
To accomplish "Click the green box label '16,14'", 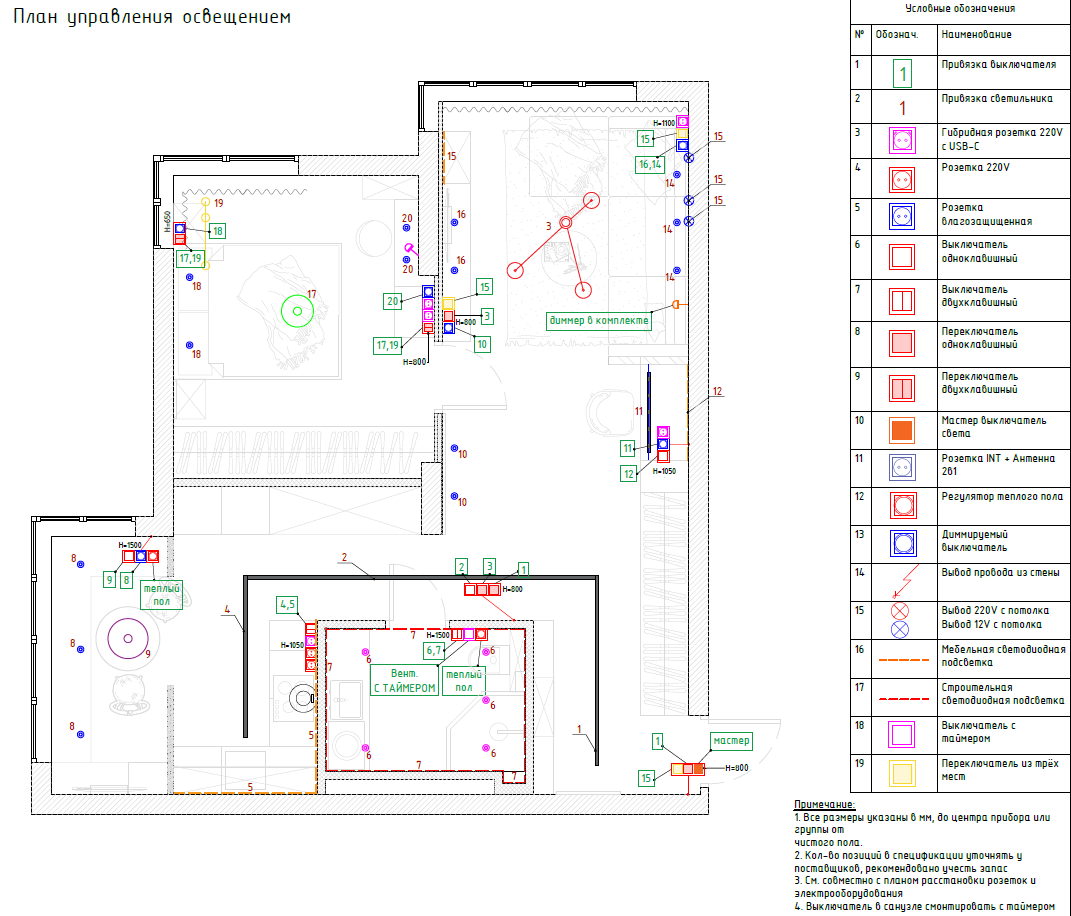I will click(650, 164).
